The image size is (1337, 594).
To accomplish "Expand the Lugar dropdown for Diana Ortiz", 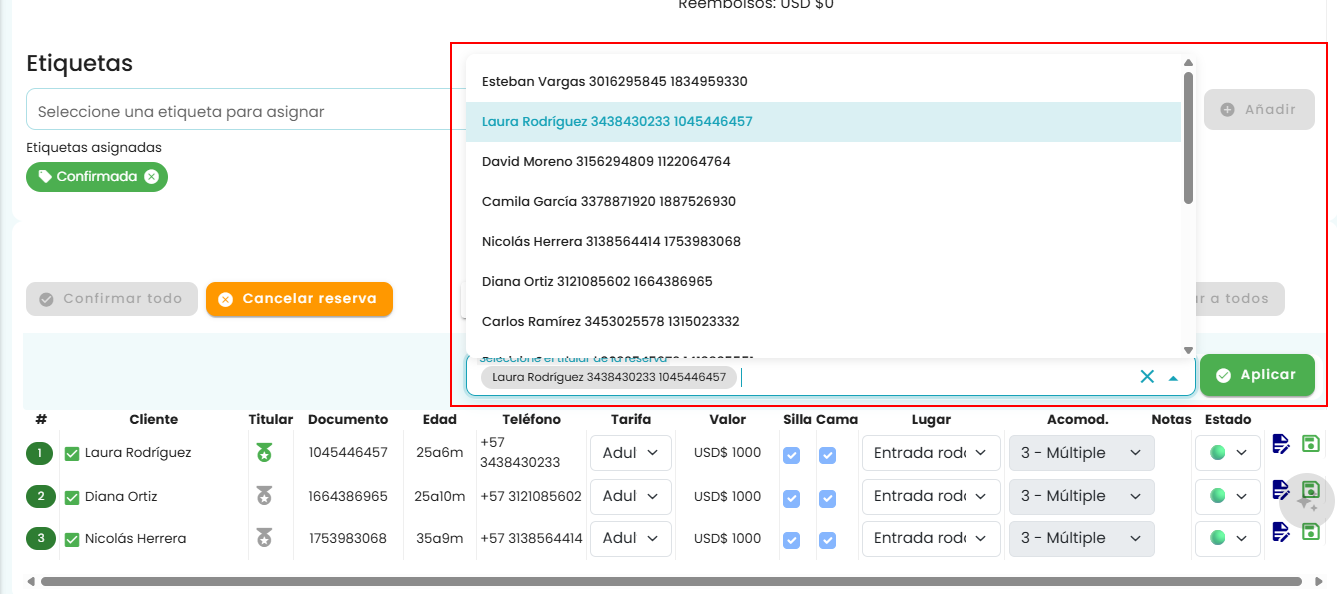I will tap(931, 496).
